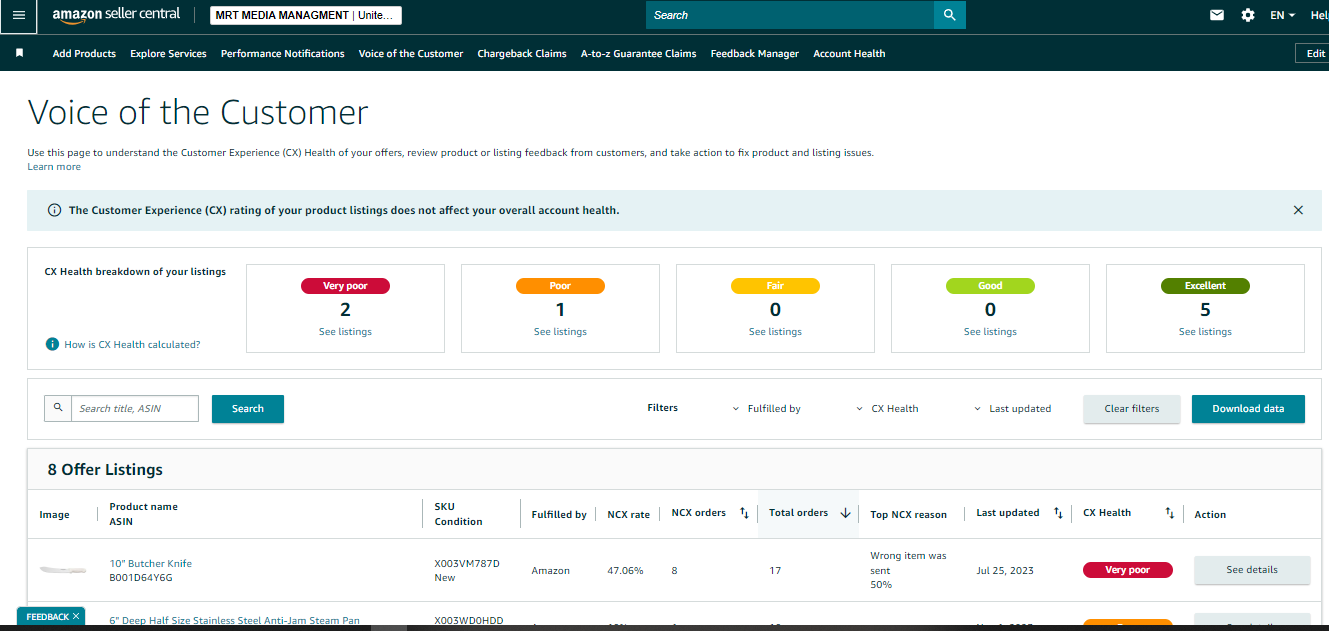See listings under Very poor
1329x631 pixels.
(345, 332)
